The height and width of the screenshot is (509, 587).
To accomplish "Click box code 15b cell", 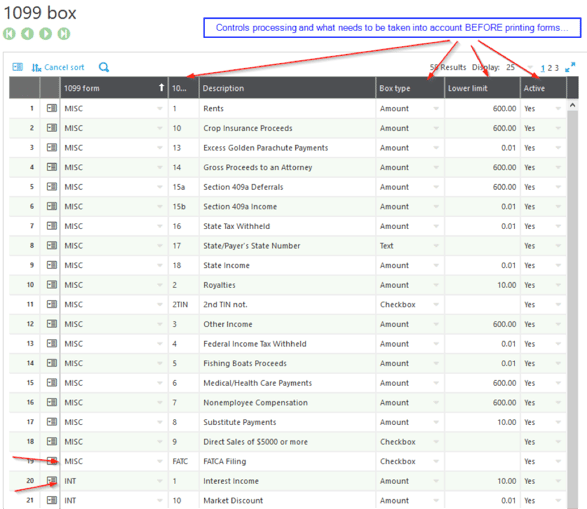I will [x=183, y=207].
